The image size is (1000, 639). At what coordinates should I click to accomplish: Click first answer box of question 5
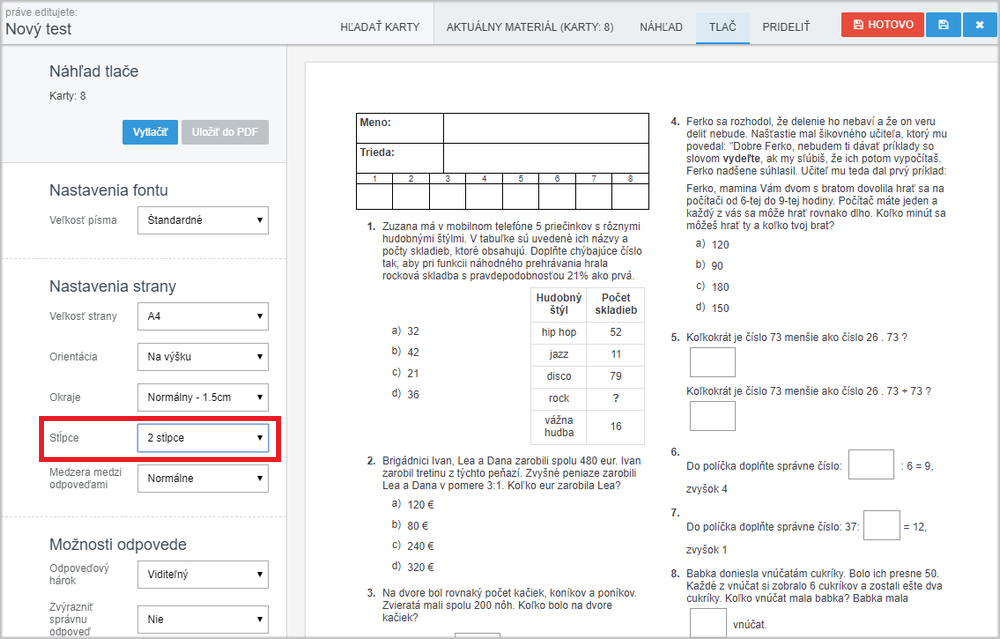click(x=712, y=362)
